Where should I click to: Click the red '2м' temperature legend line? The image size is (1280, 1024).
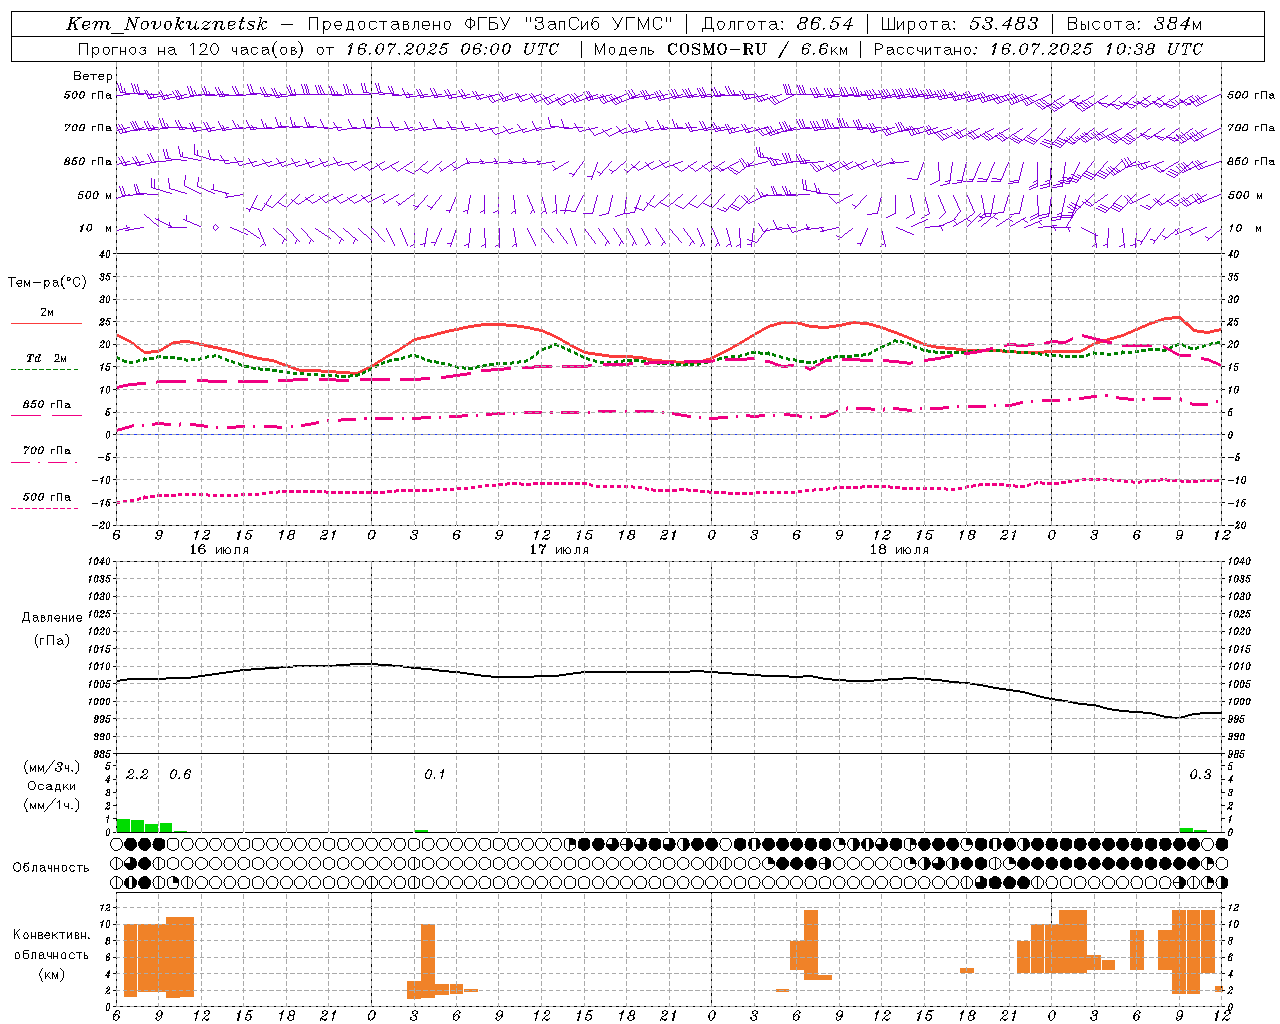click(x=46, y=323)
